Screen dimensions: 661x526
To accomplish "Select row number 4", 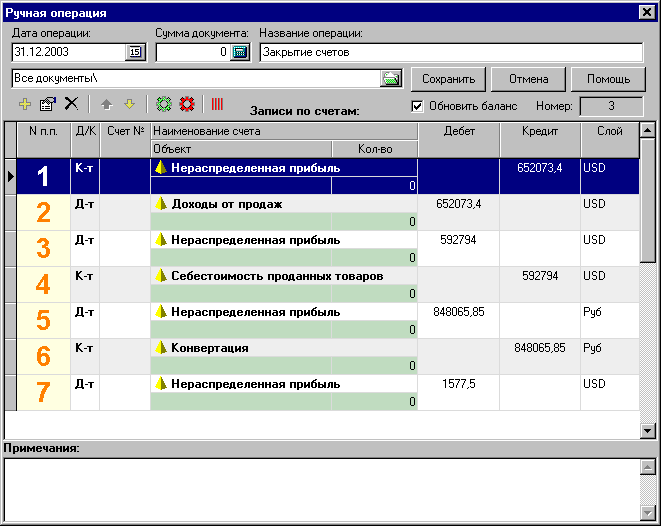I will click(43, 284).
